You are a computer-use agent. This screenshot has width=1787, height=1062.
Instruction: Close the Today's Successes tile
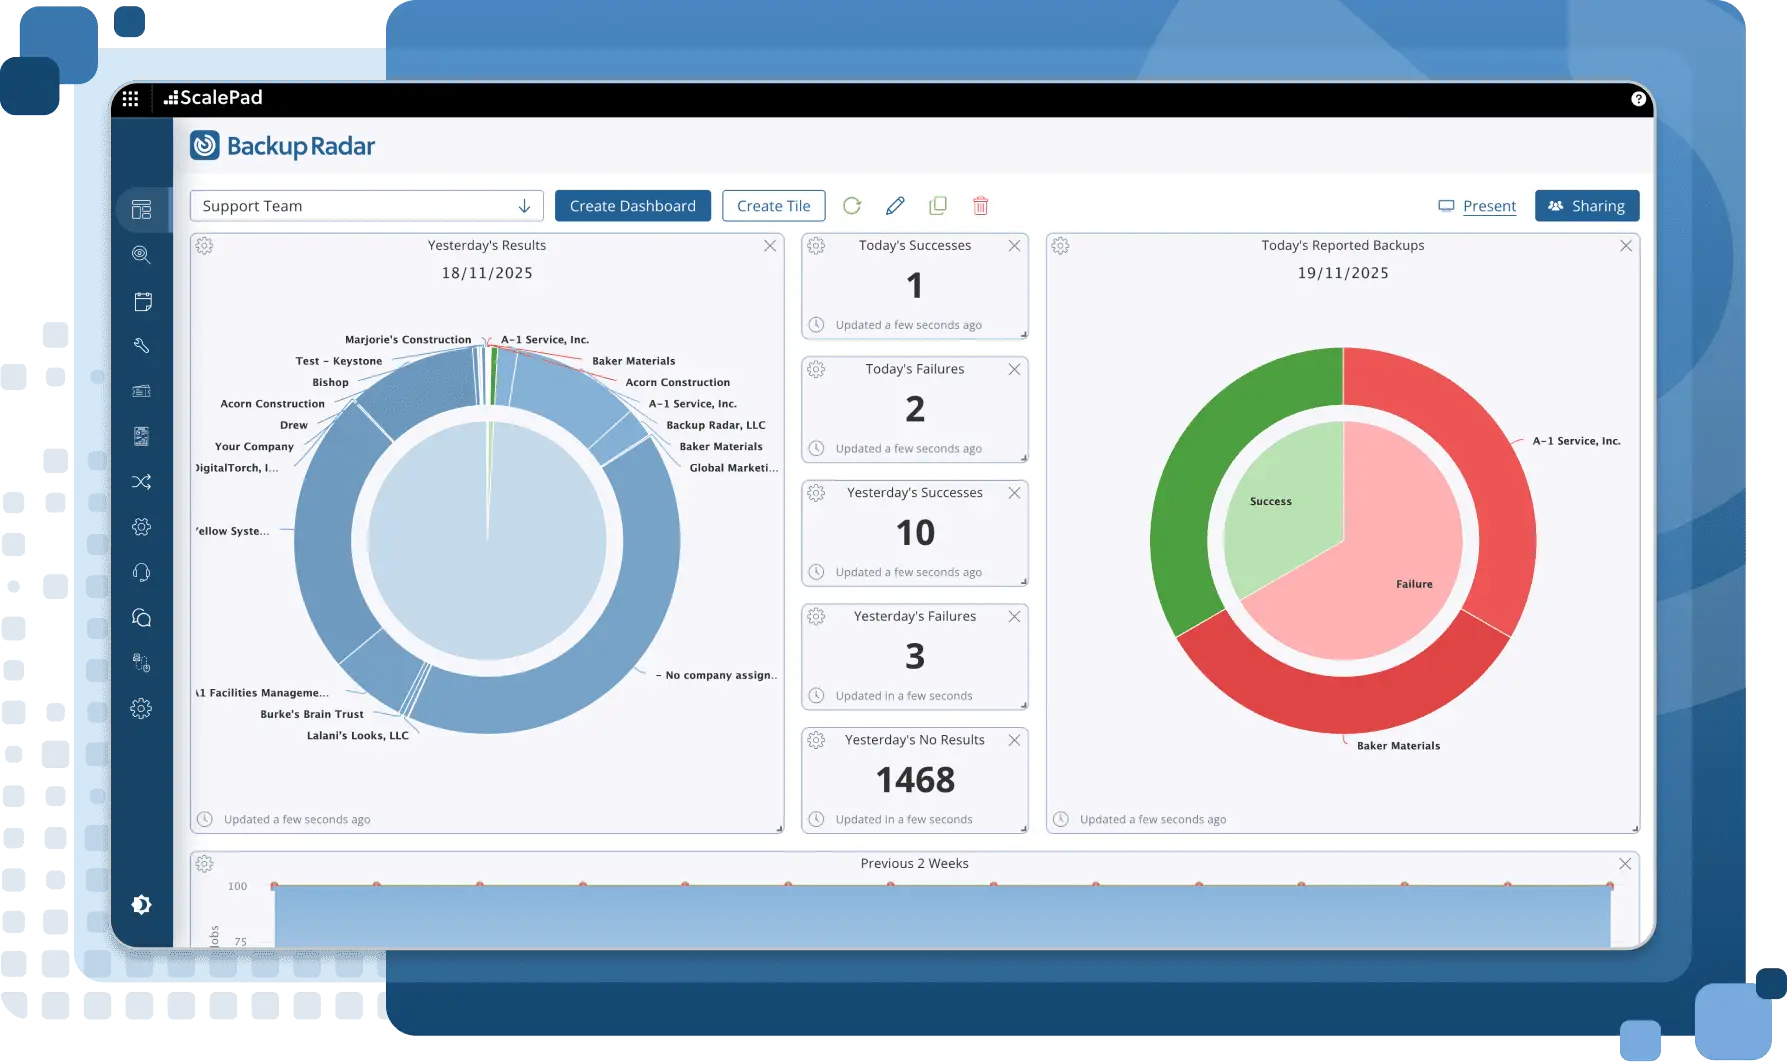pos(1014,246)
